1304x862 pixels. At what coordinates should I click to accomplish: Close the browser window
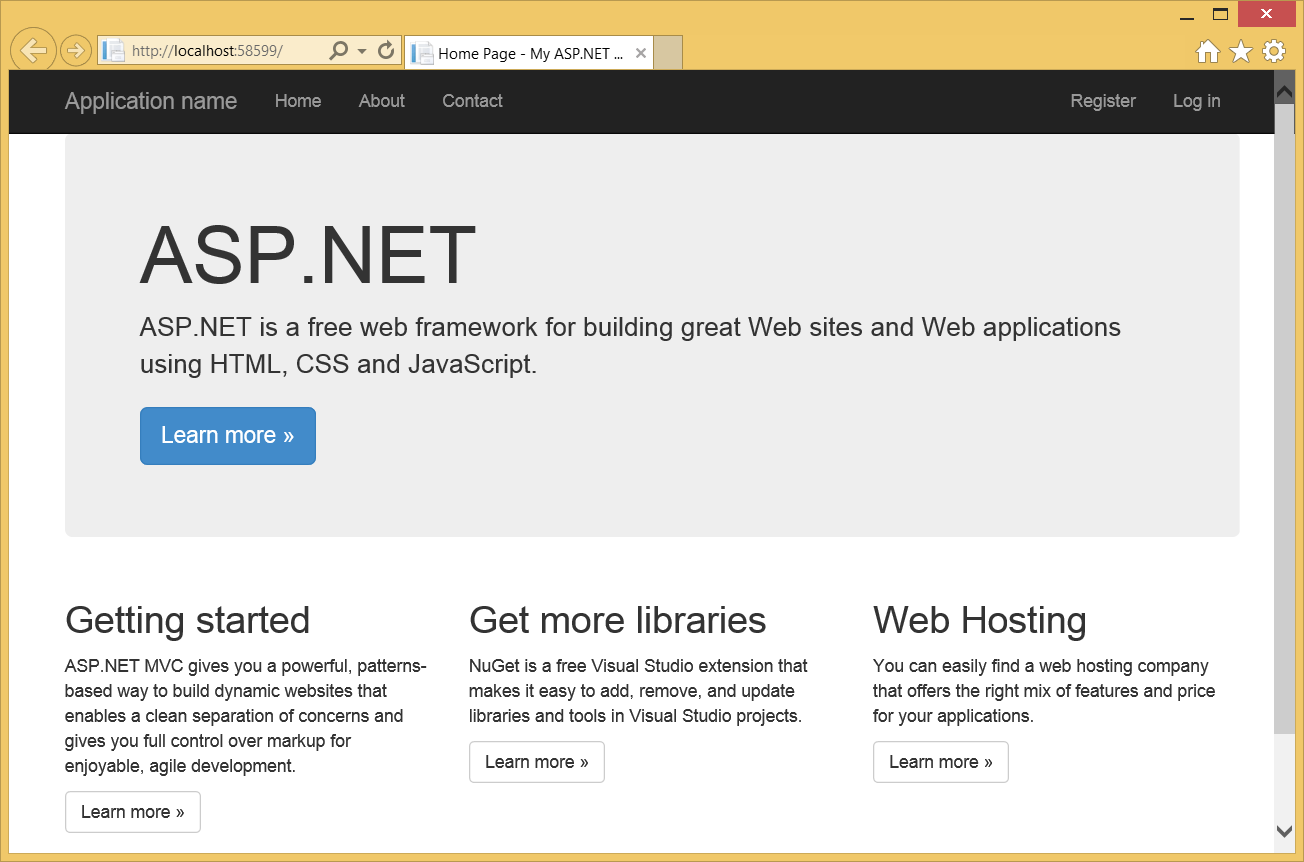[x=1266, y=14]
